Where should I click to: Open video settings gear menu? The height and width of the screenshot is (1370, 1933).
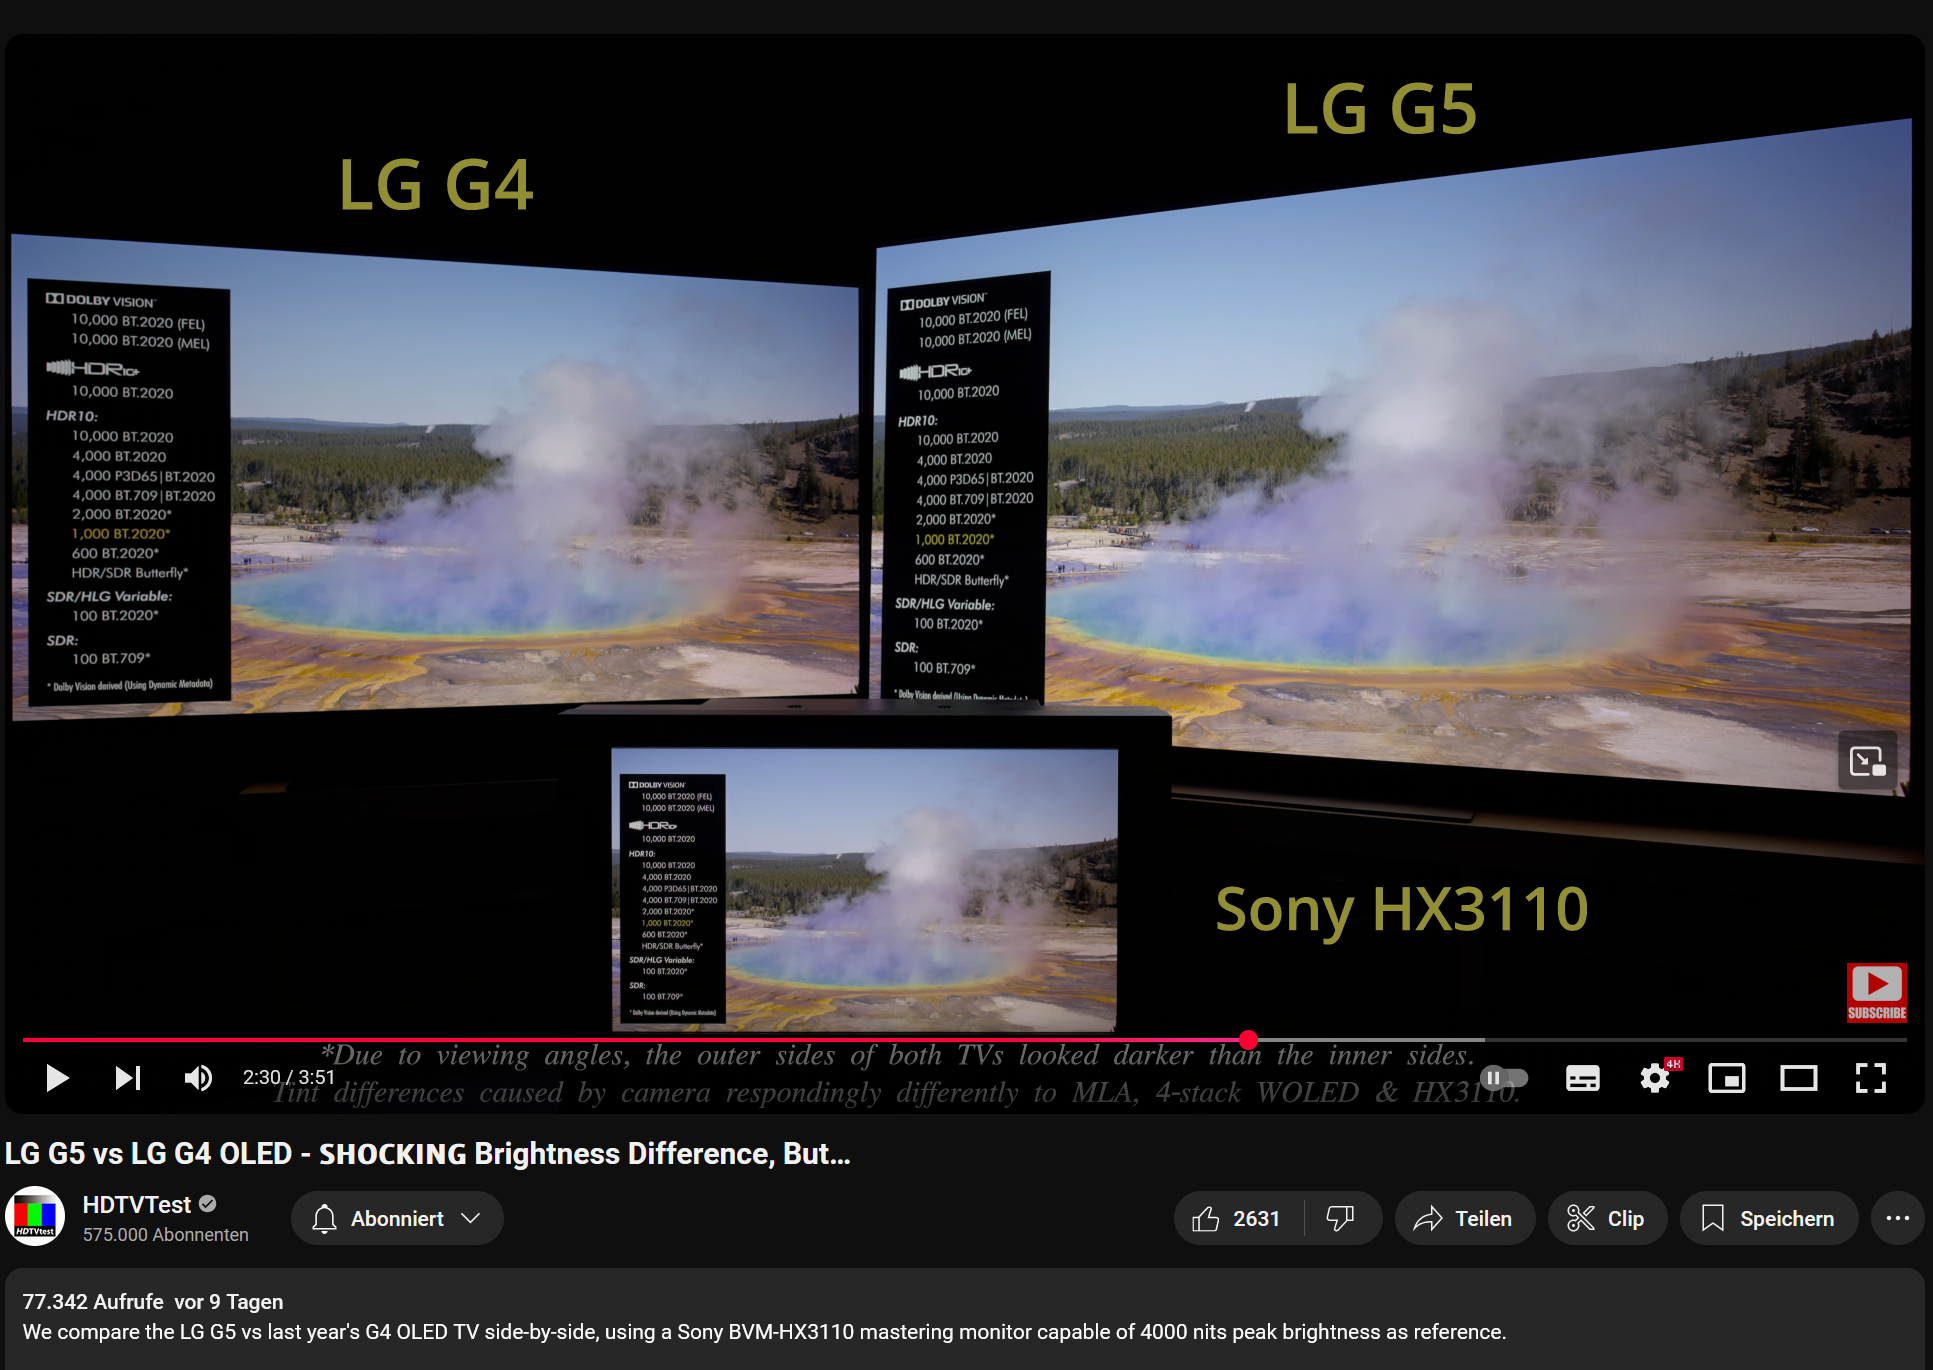(1655, 1078)
